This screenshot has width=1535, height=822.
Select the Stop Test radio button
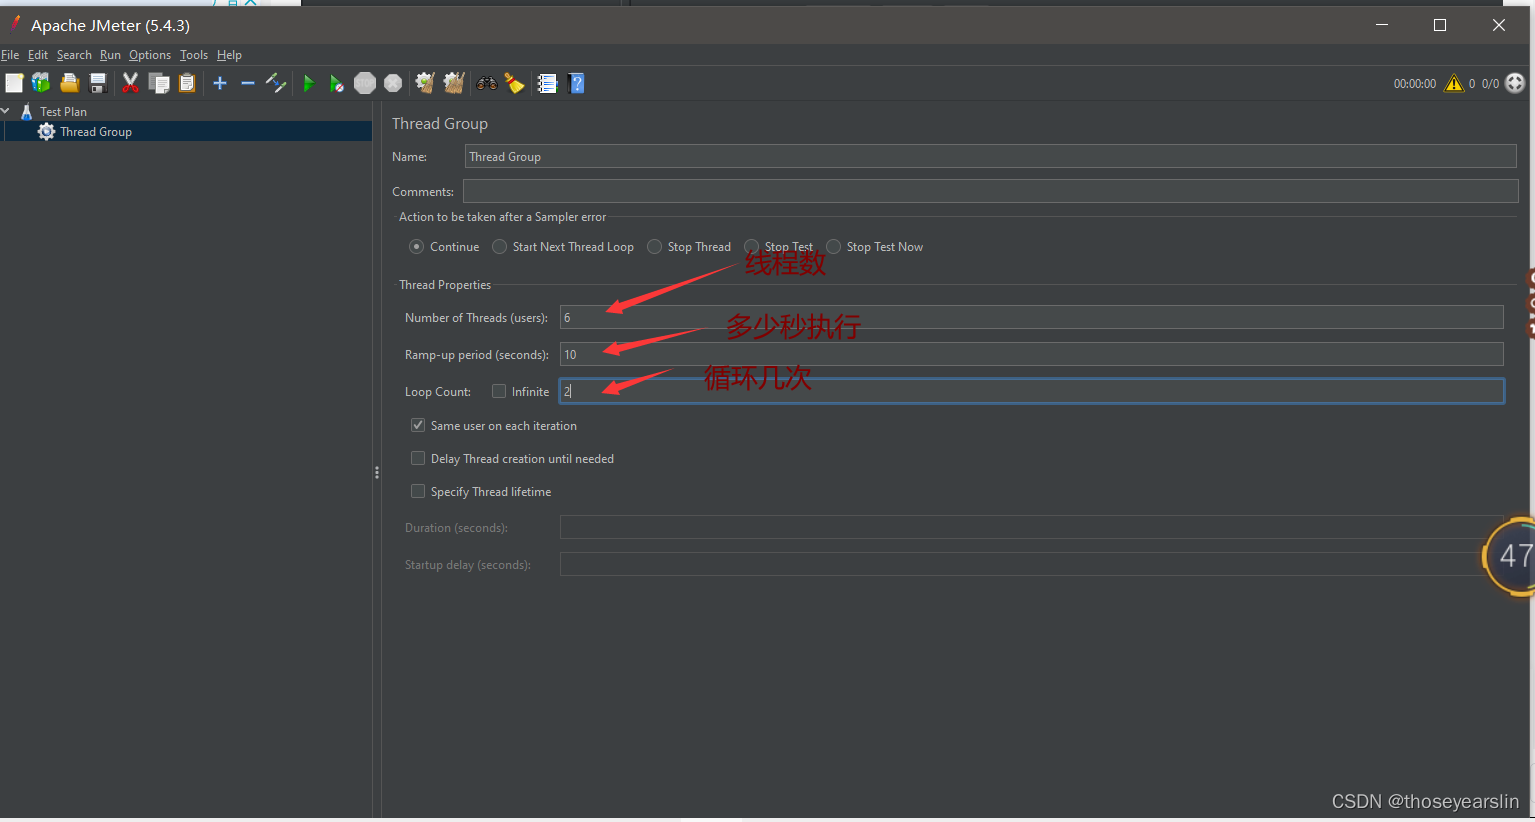tap(751, 246)
